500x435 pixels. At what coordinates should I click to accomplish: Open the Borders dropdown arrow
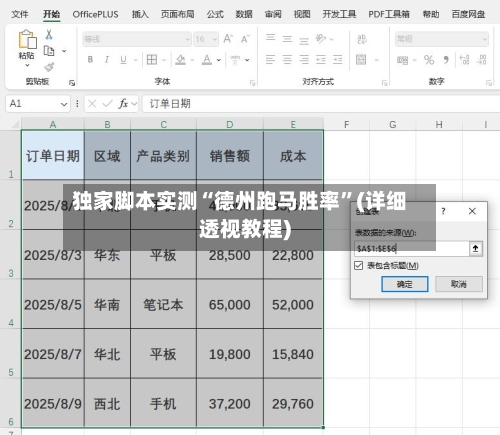pos(164,60)
